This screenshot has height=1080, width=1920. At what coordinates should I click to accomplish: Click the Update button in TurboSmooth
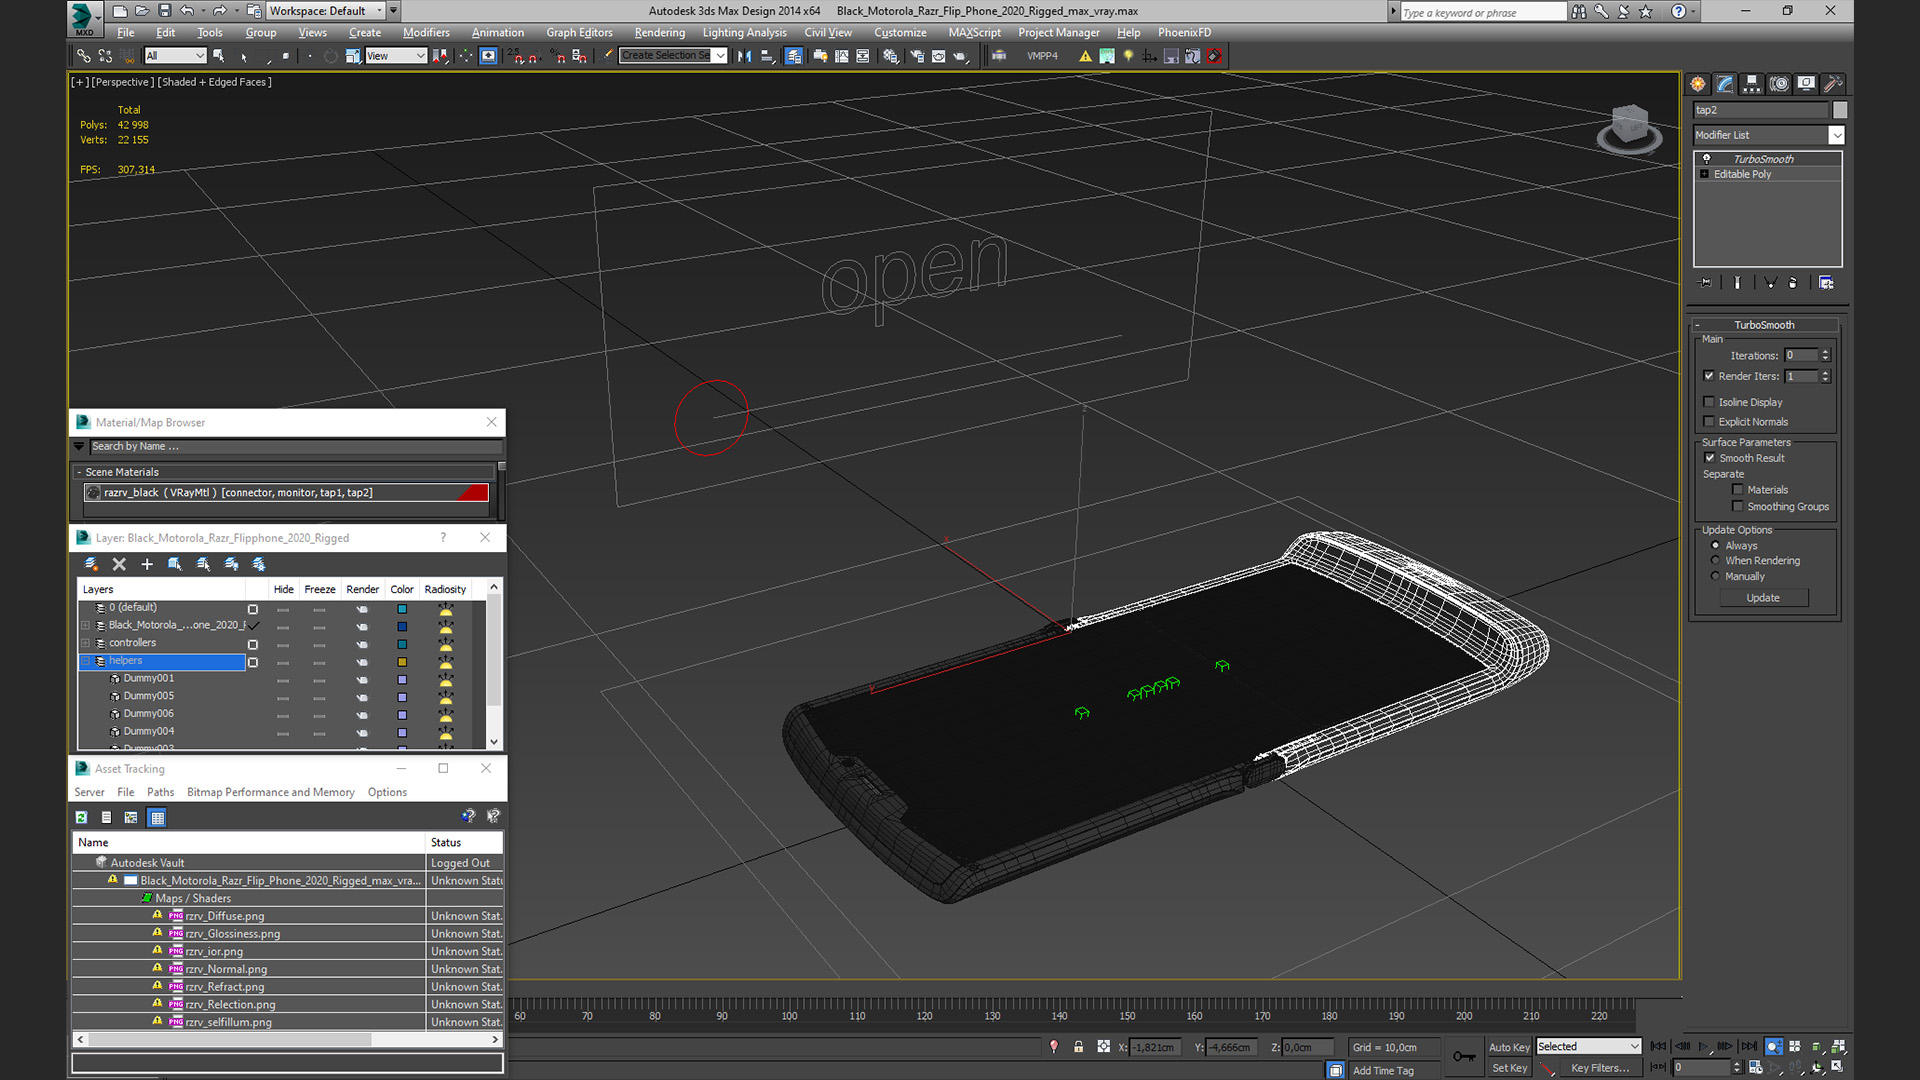tap(1763, 598)
